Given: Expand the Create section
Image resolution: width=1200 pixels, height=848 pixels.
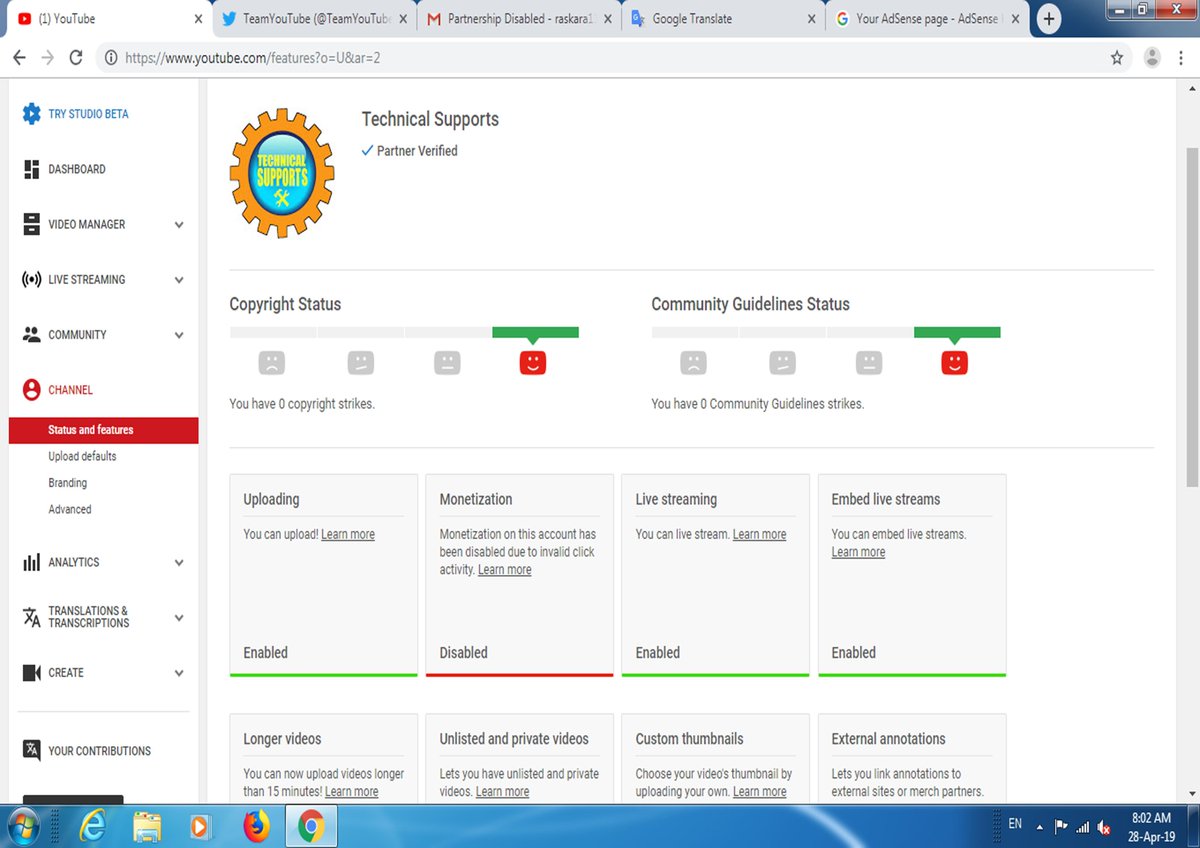Looking at the screenshot, I should click(x=179, y=673).
